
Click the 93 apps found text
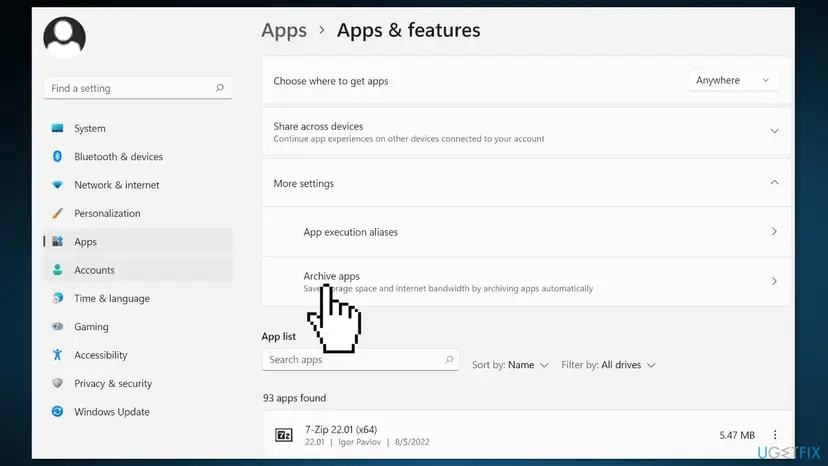point(294,398)
